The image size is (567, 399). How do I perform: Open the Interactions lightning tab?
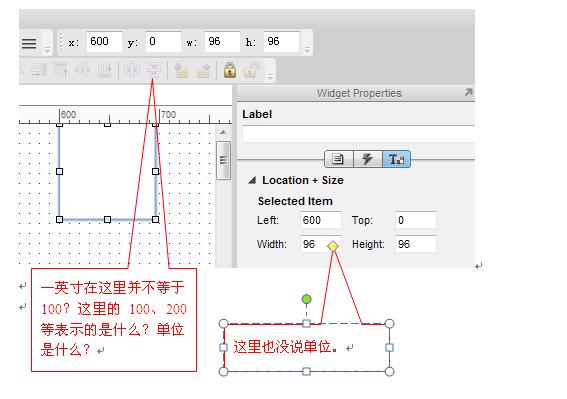tap(367, 159)
